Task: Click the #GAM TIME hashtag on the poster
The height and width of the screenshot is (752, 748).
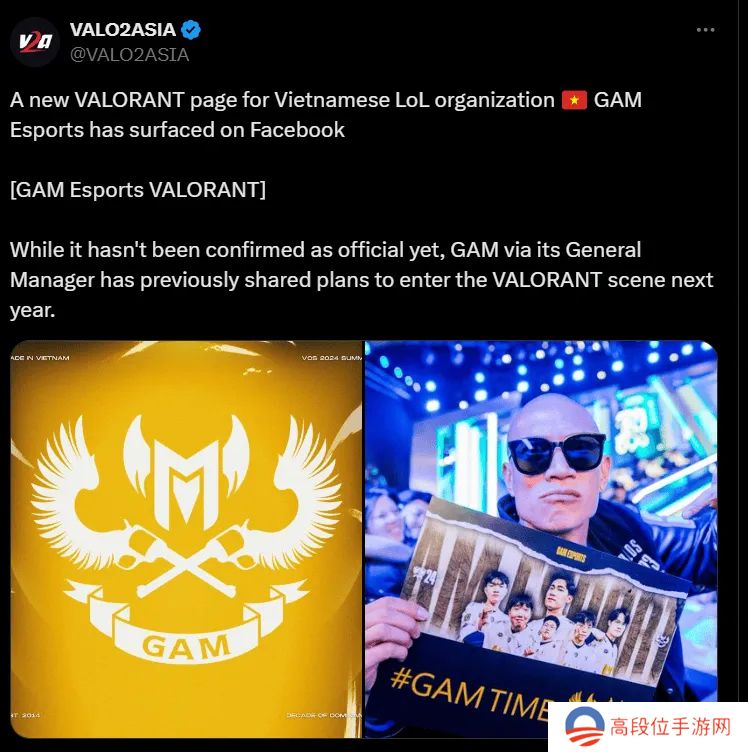Action: coord(470,693)
